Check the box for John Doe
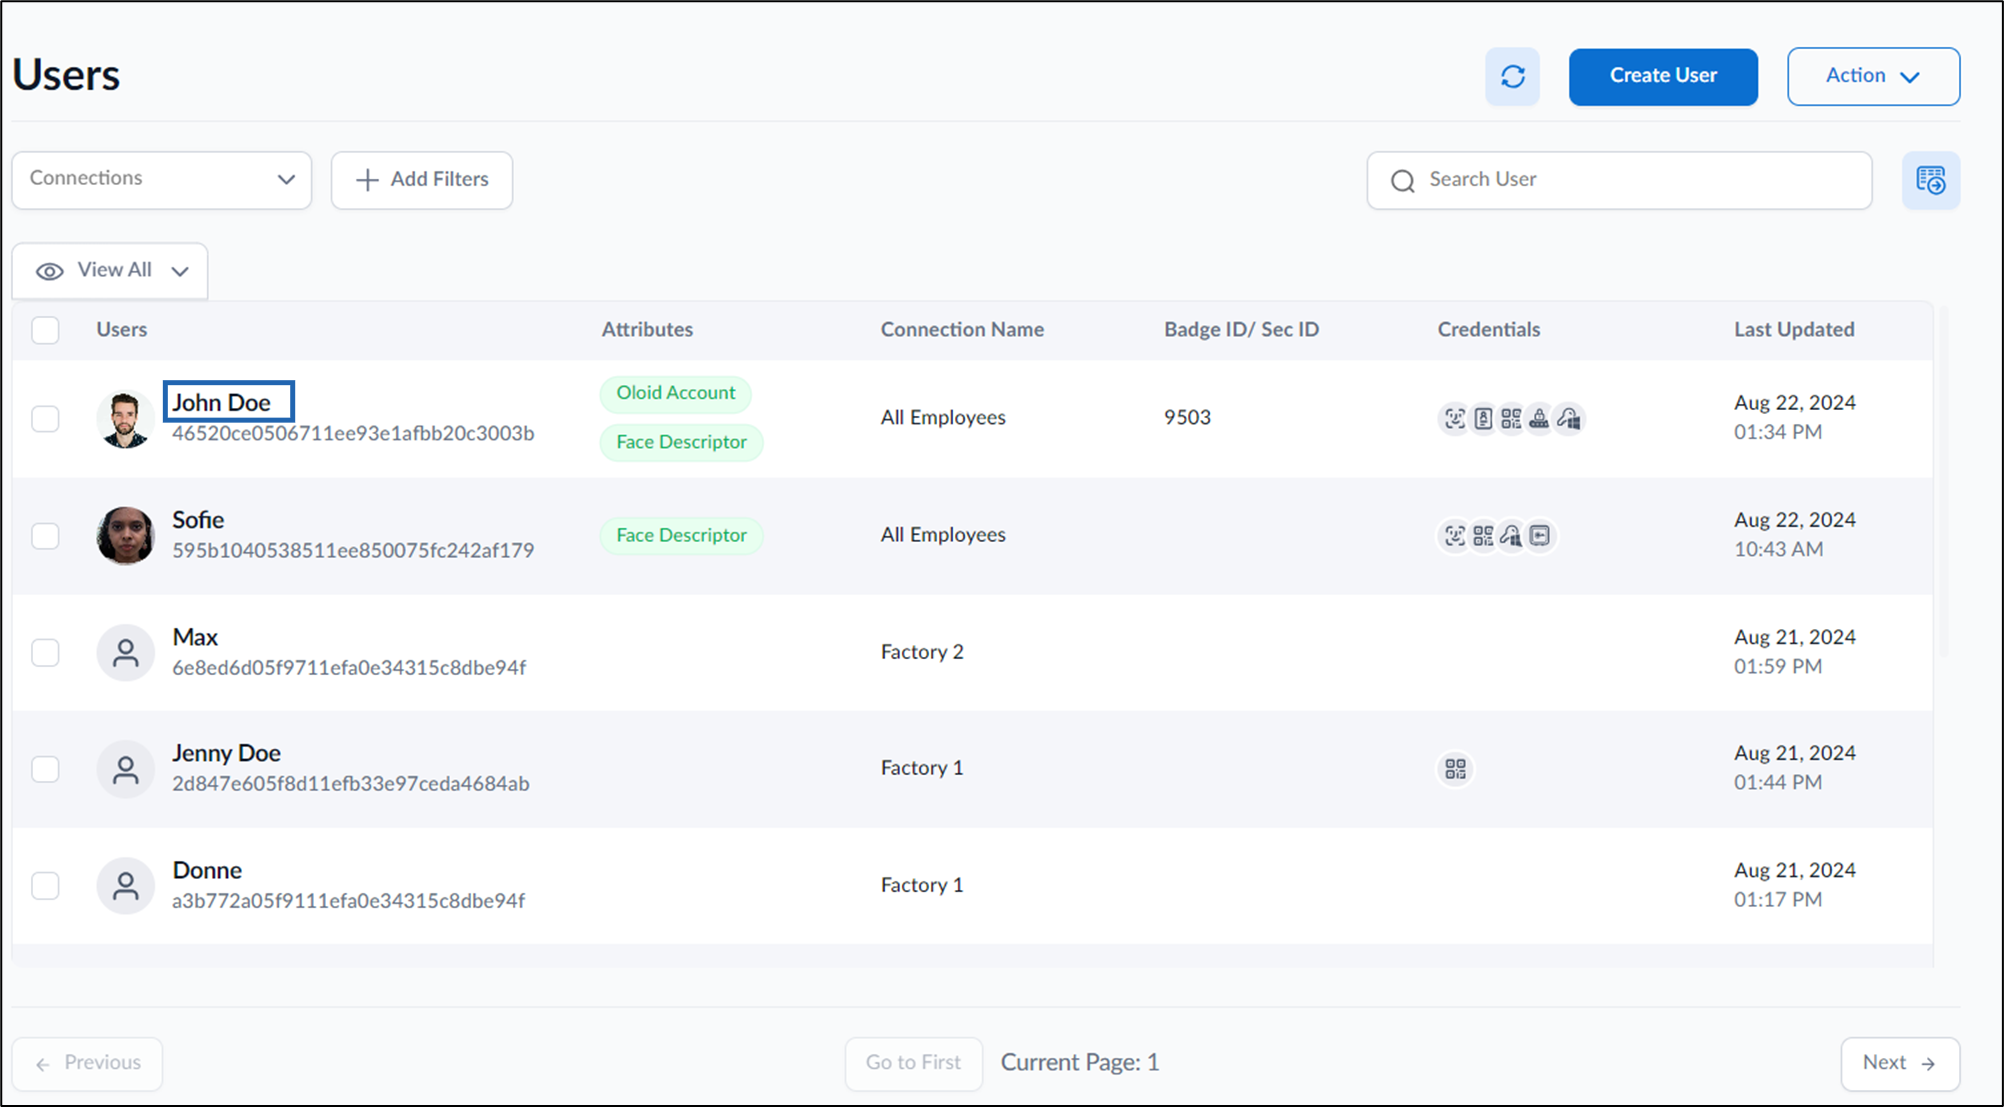The width and height of the screenshot is (2004, 1107). (45, 418)
